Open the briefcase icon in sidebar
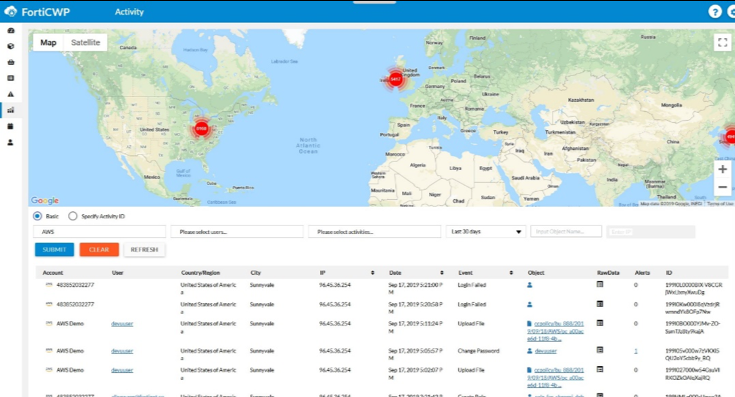This screenshot has width=735, height=397. pos(11,62)
